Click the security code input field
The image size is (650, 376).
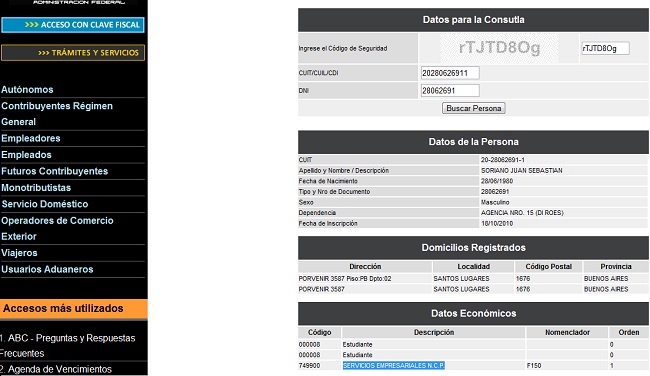605,48
